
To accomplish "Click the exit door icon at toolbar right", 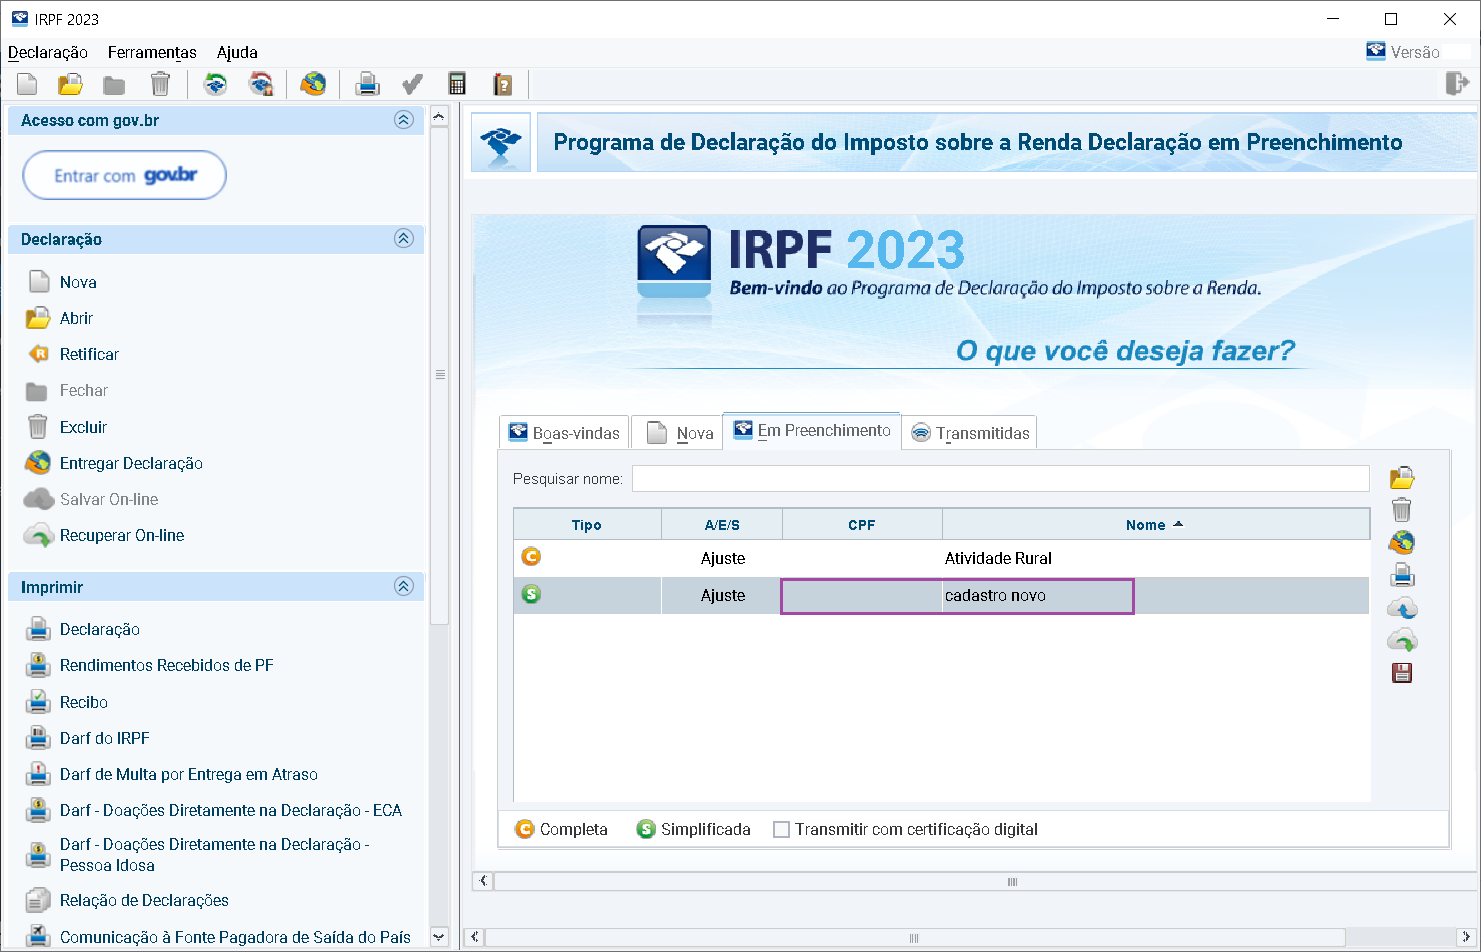I will pos(1458,83).
